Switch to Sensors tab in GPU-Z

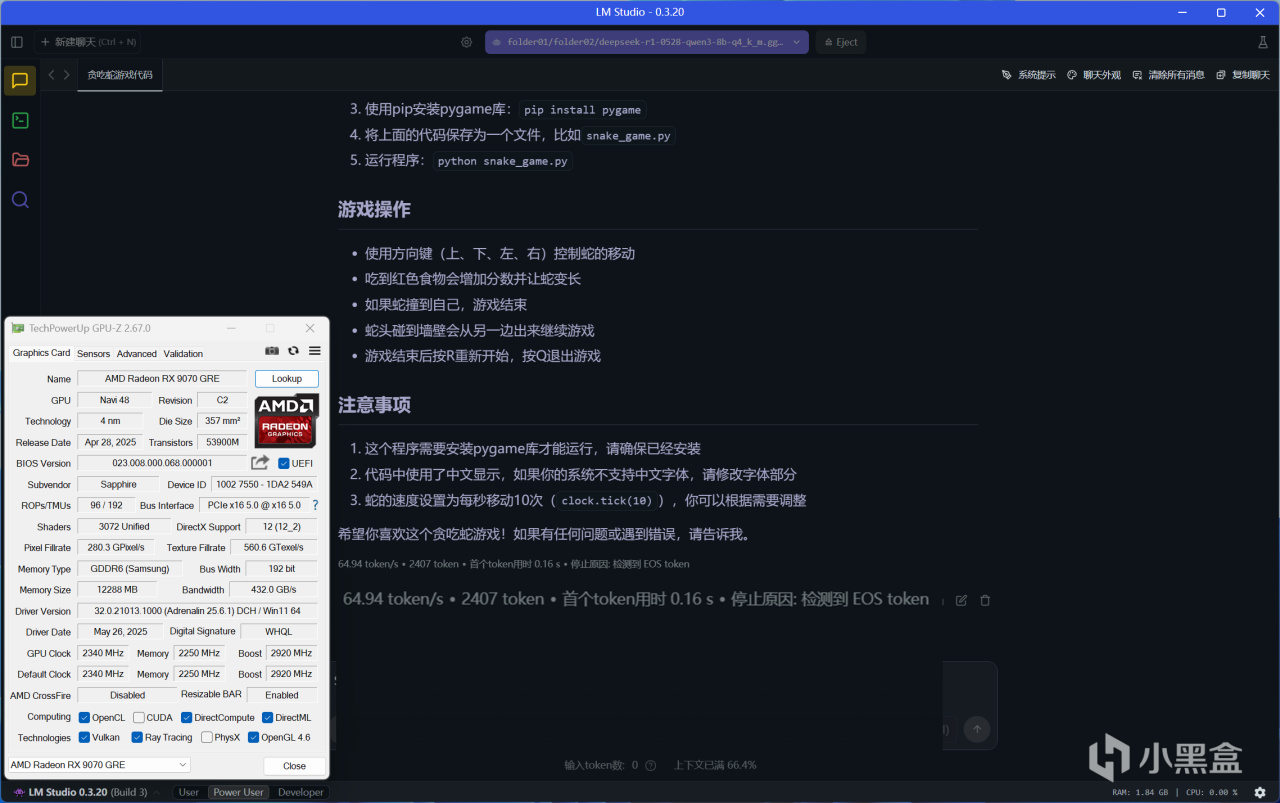click(x=94, y=353)
